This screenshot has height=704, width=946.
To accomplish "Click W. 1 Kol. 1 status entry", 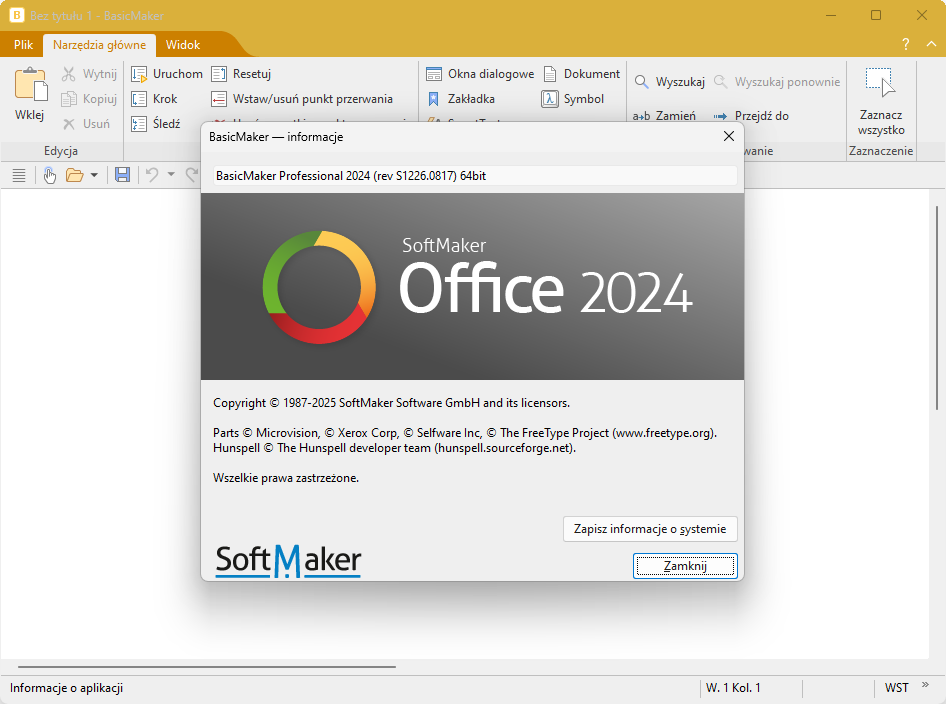I will (x=733, y=688).
